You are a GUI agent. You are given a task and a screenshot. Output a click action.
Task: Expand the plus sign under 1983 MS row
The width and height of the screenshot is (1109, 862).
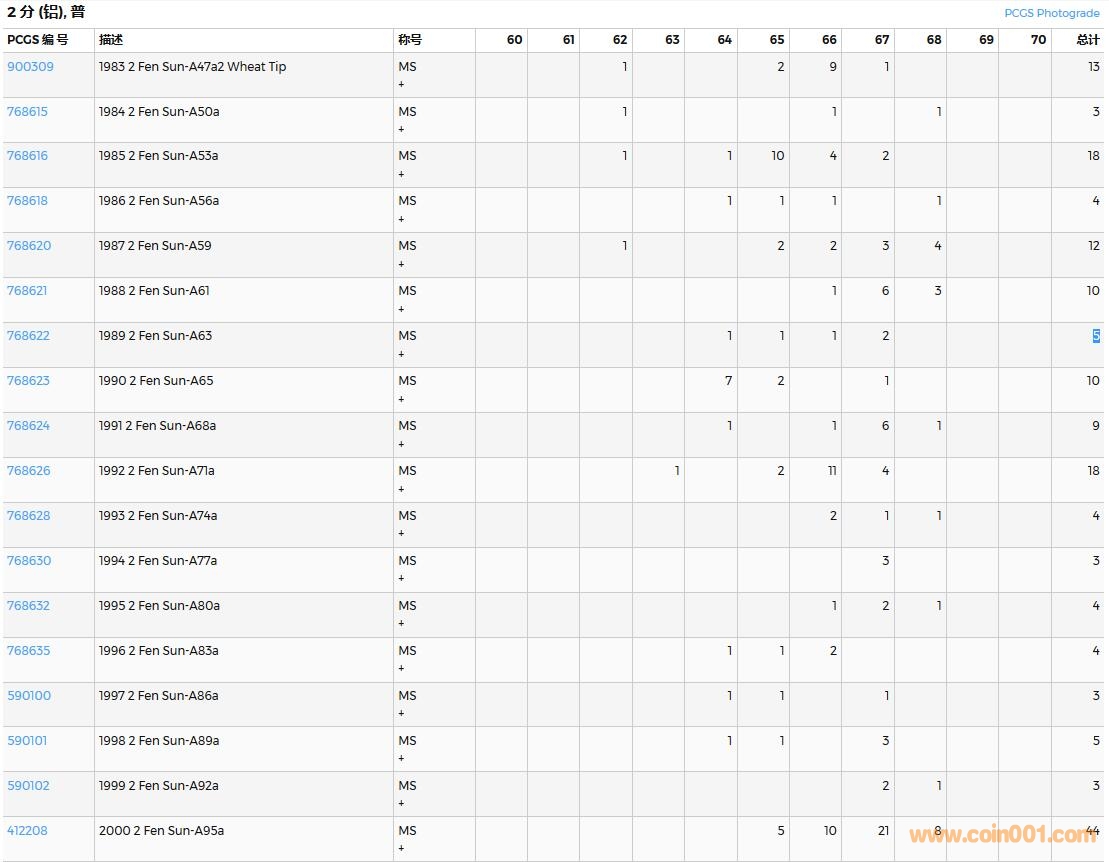[402, 85]
